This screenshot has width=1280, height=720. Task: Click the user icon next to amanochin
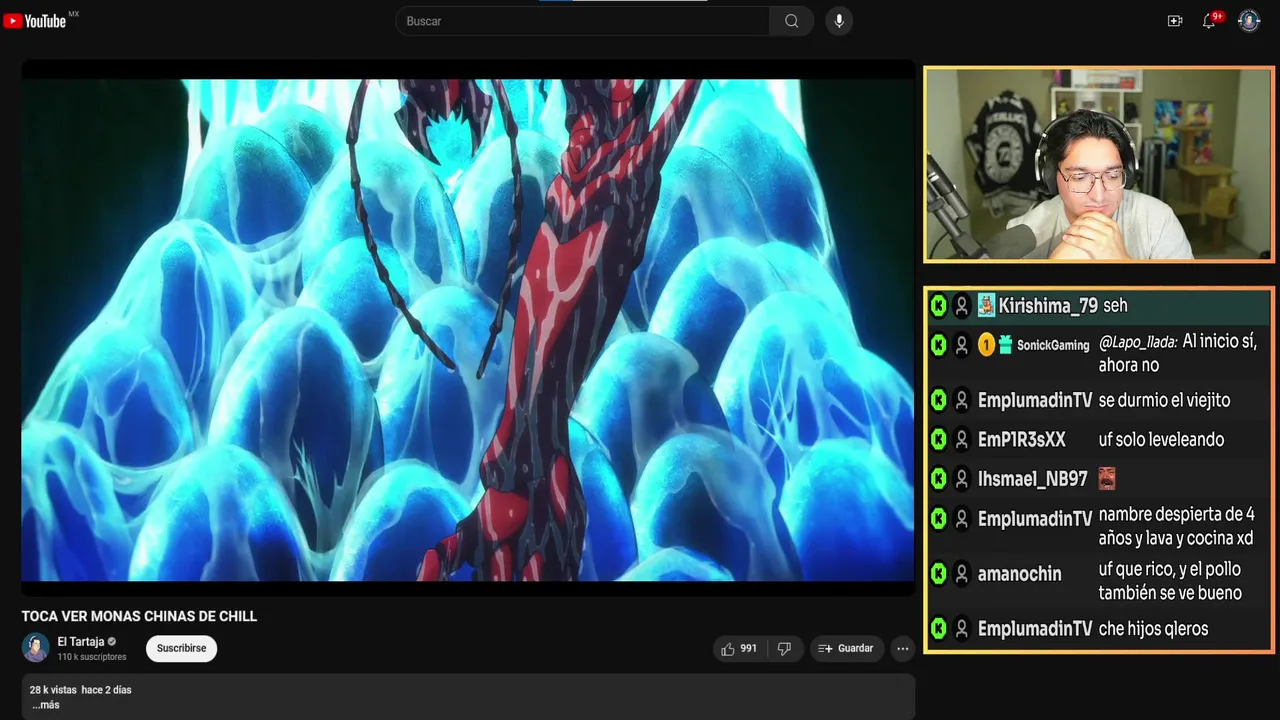[x=961, y=574]
